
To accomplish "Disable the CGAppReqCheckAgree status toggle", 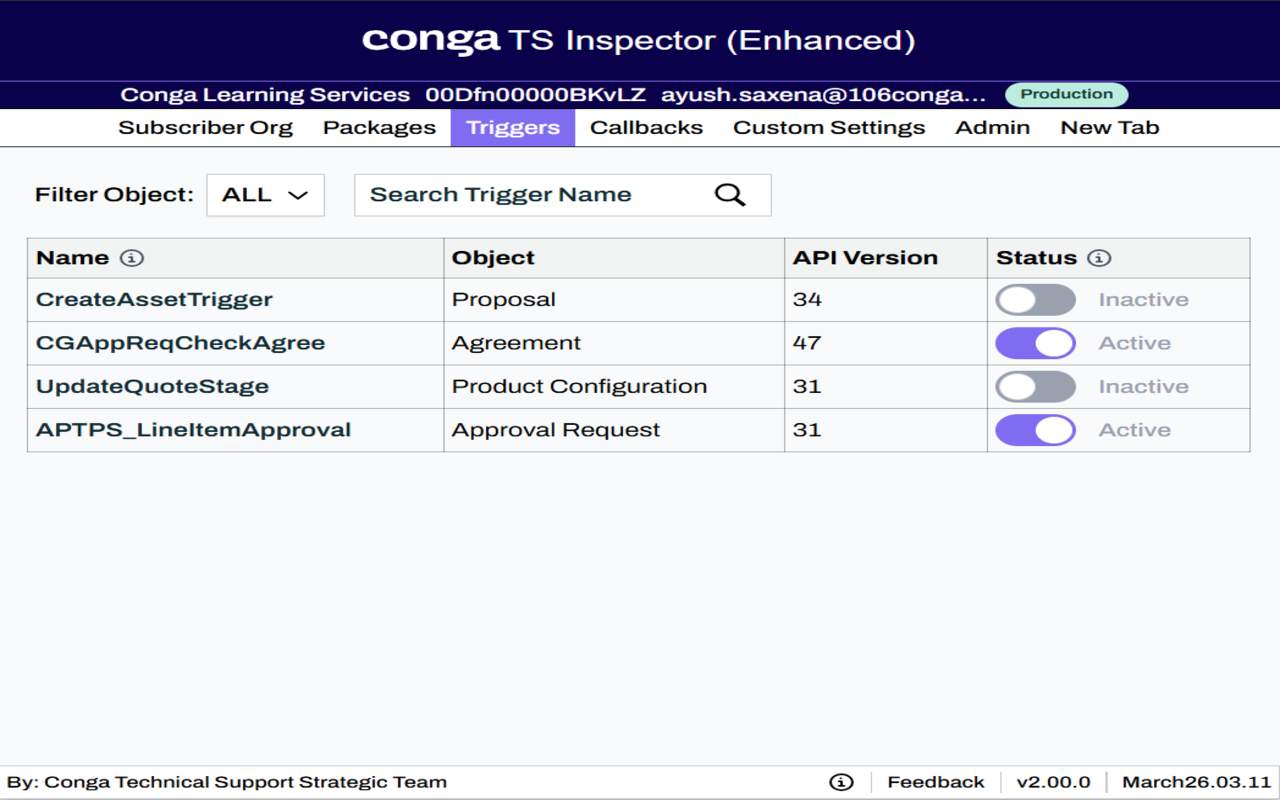I will [x=1035, y=343].
